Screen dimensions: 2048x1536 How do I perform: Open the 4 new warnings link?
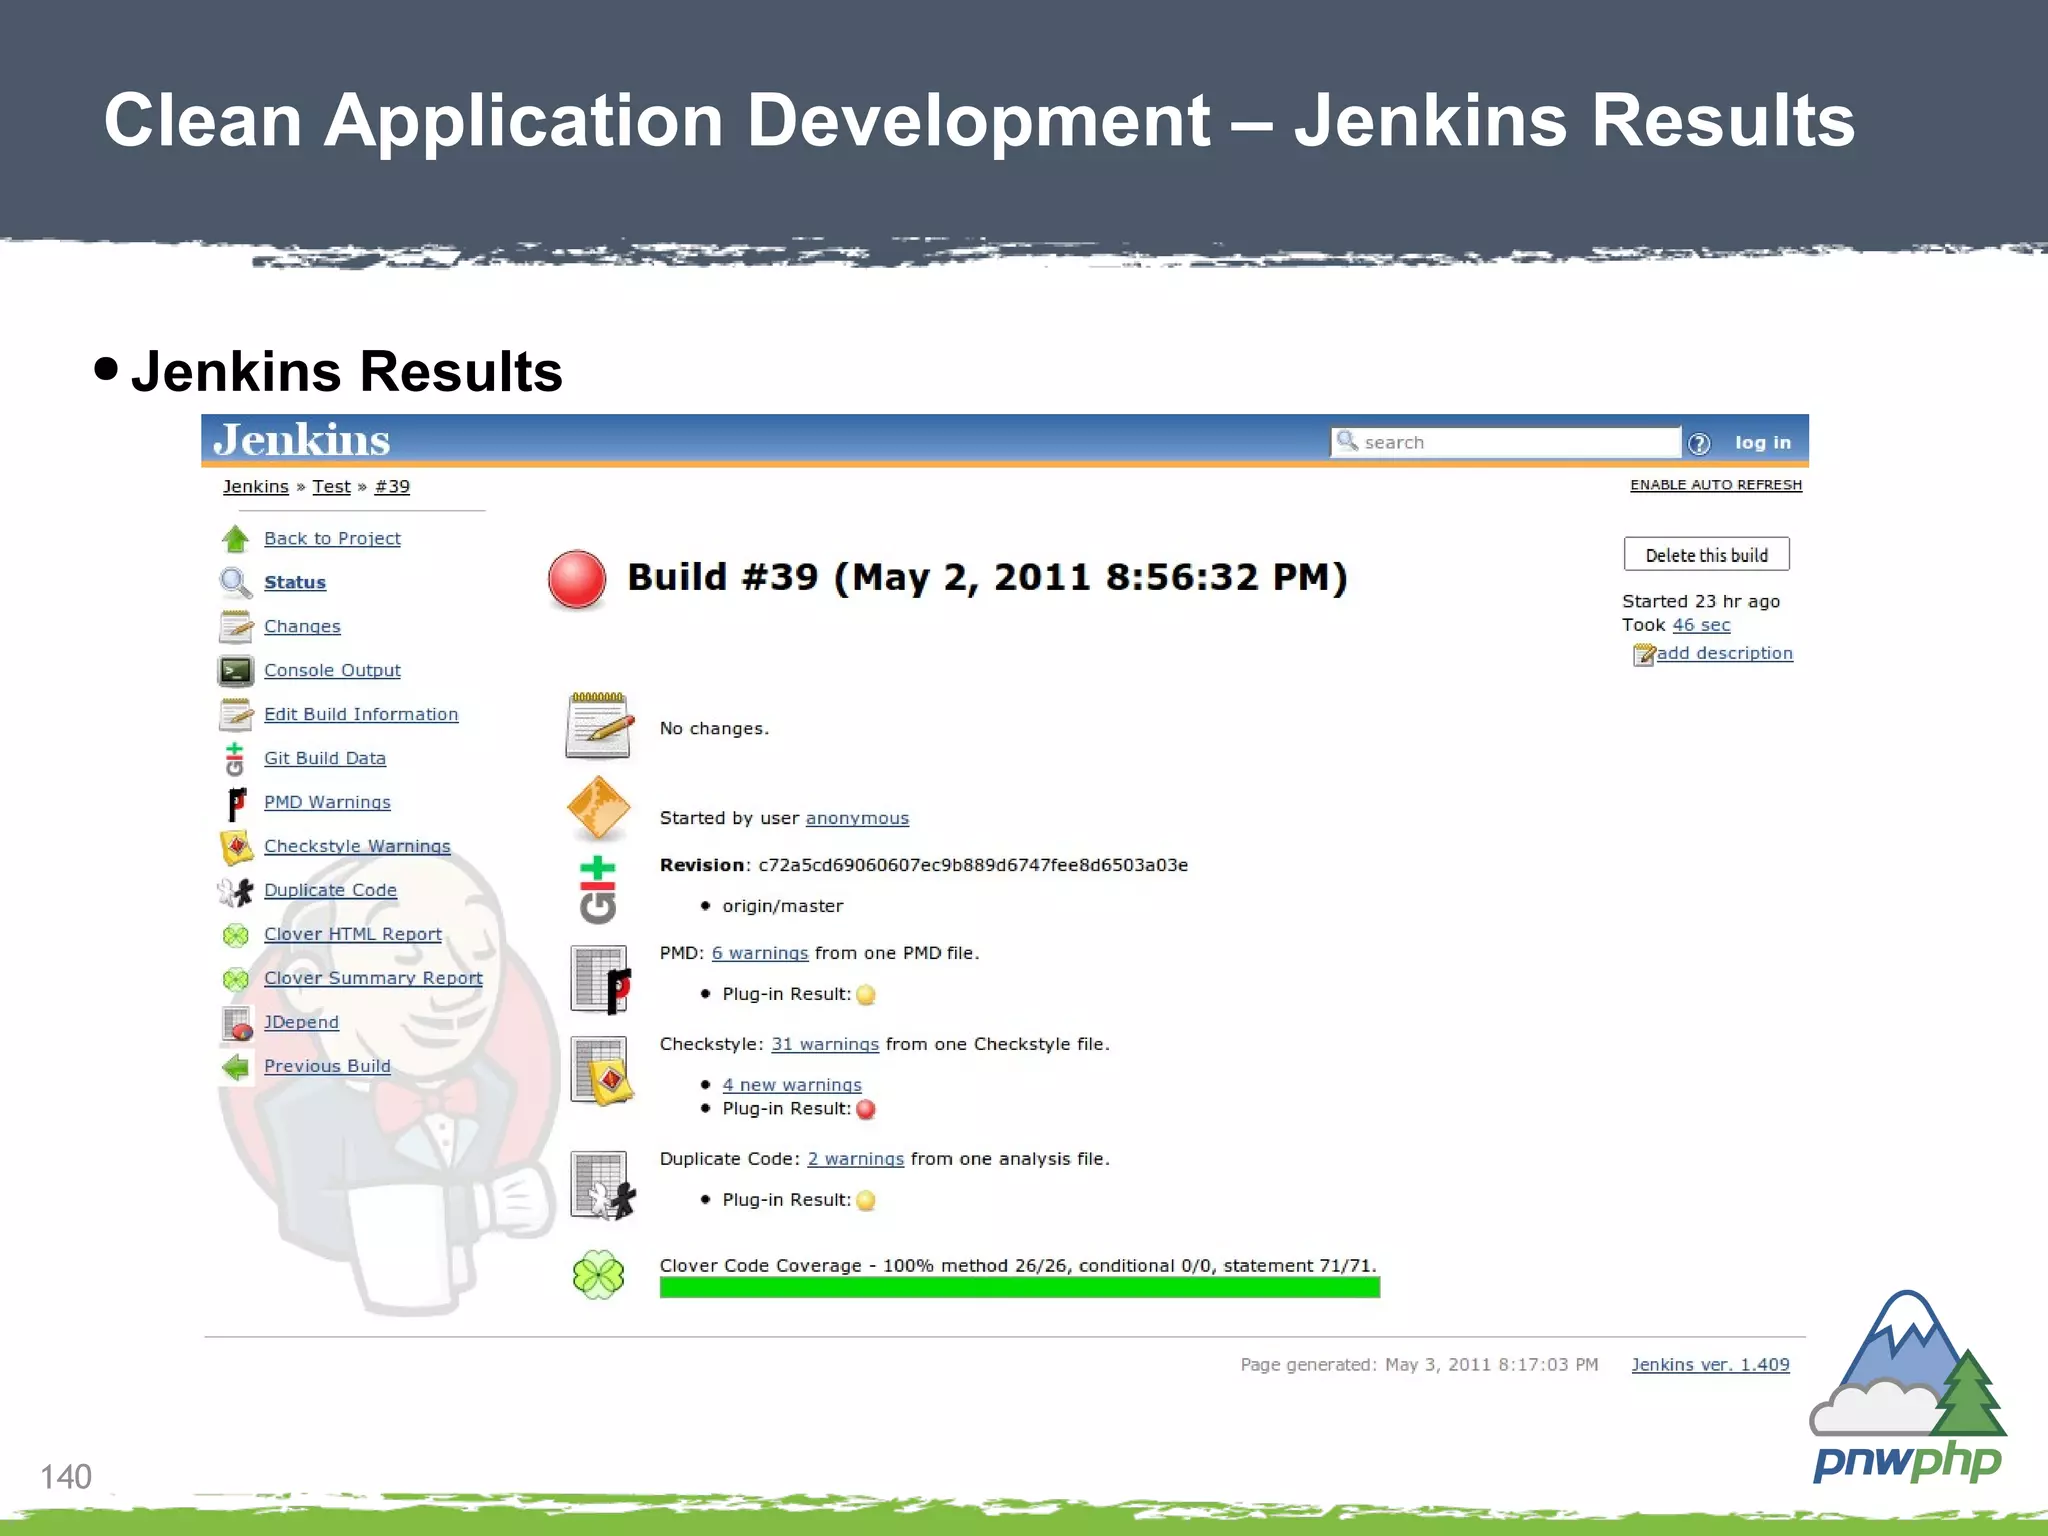click(792, 1085)
